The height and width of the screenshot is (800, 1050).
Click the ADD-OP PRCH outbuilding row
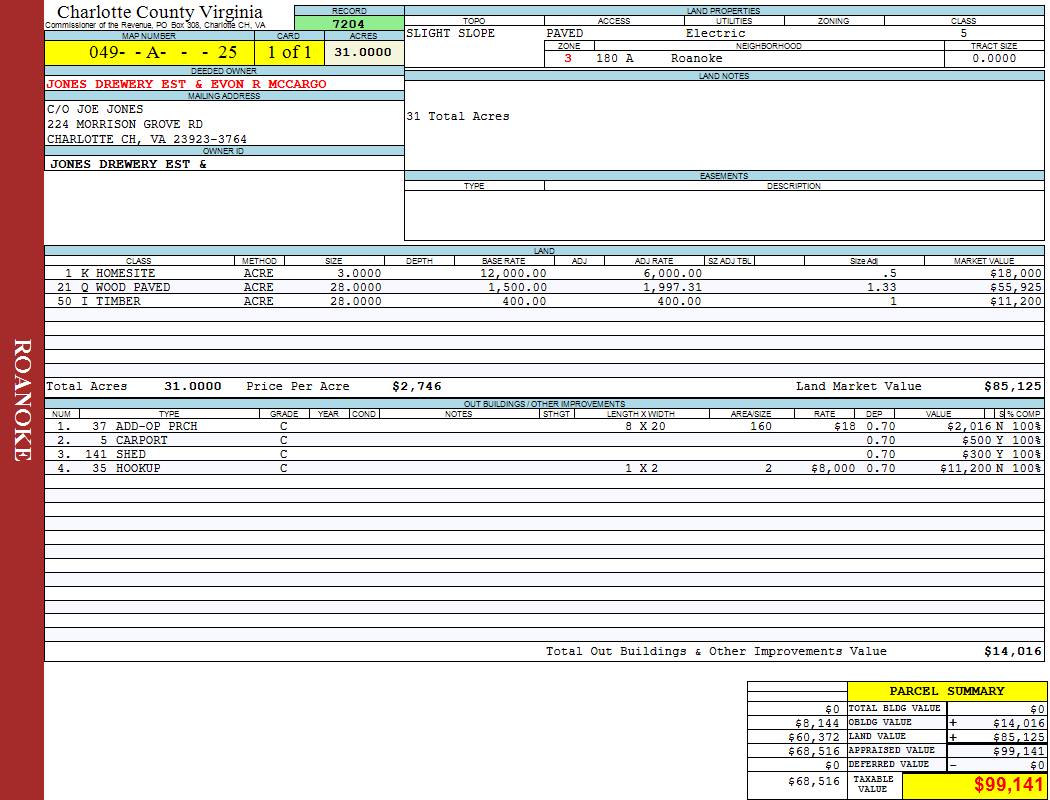click(x=144, y=426)
